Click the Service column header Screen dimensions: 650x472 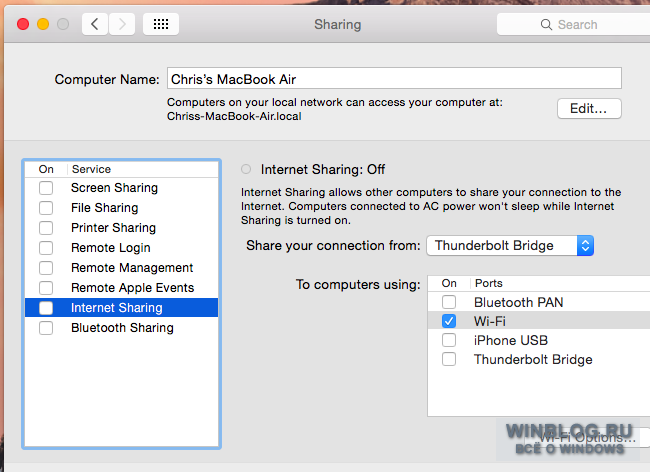tap(91, 169)
